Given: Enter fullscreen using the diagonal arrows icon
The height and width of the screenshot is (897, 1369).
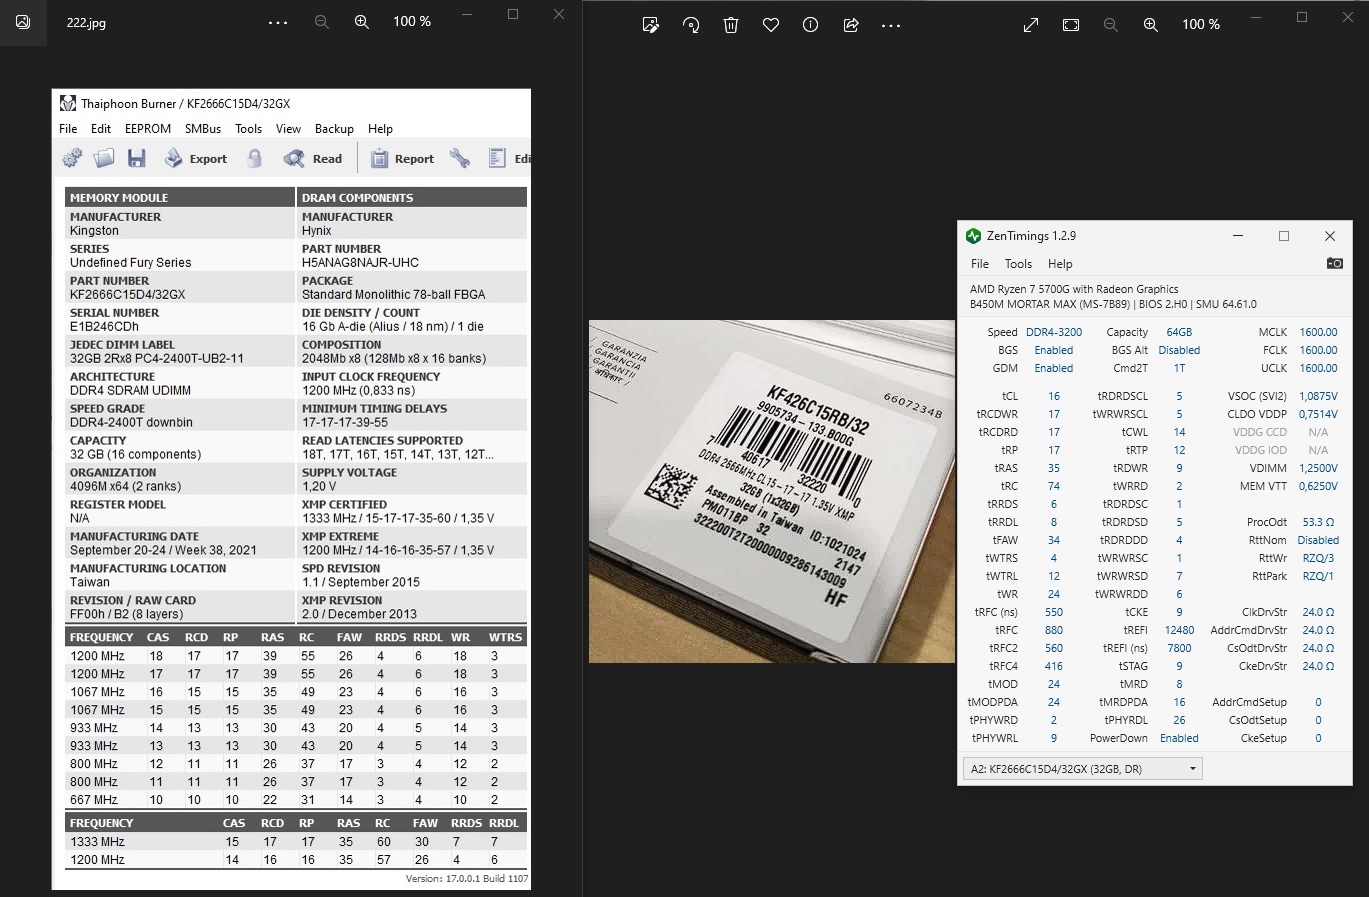Looking at the screenshot, I should click(1031, 25).
